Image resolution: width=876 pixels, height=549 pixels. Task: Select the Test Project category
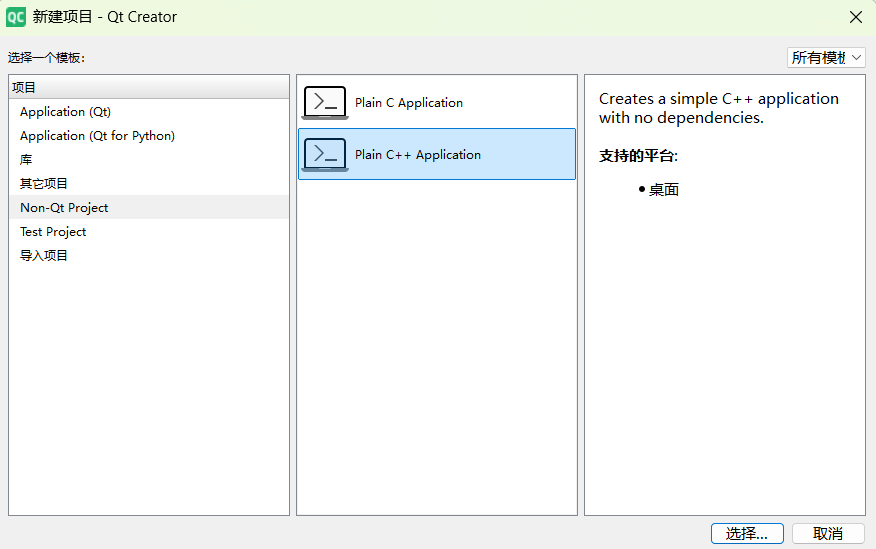click(149, 232)
